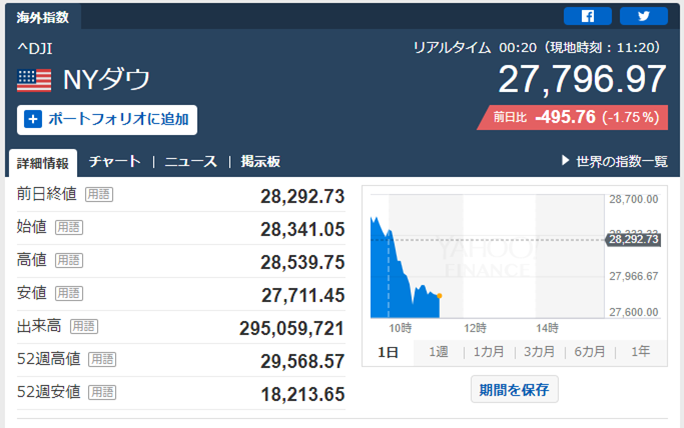Click the 前日比 -495.76 change badge
This screenshot has width=684, height=428.
(x=573, y=117)
